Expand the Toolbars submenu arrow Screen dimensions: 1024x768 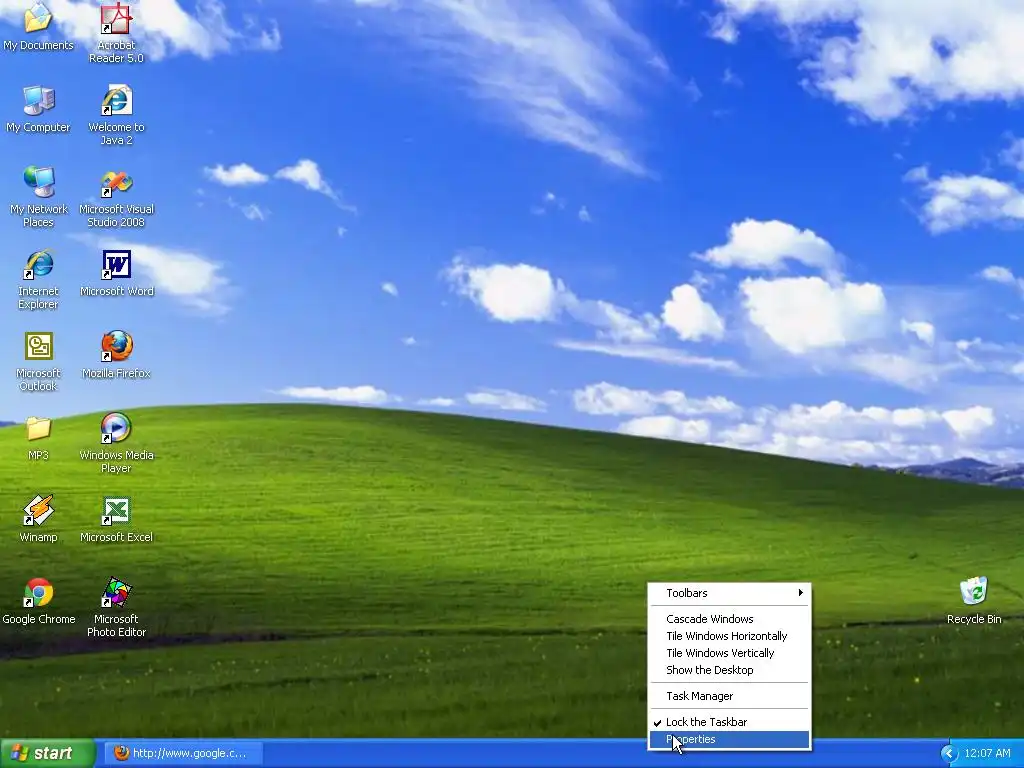(800, 593)
